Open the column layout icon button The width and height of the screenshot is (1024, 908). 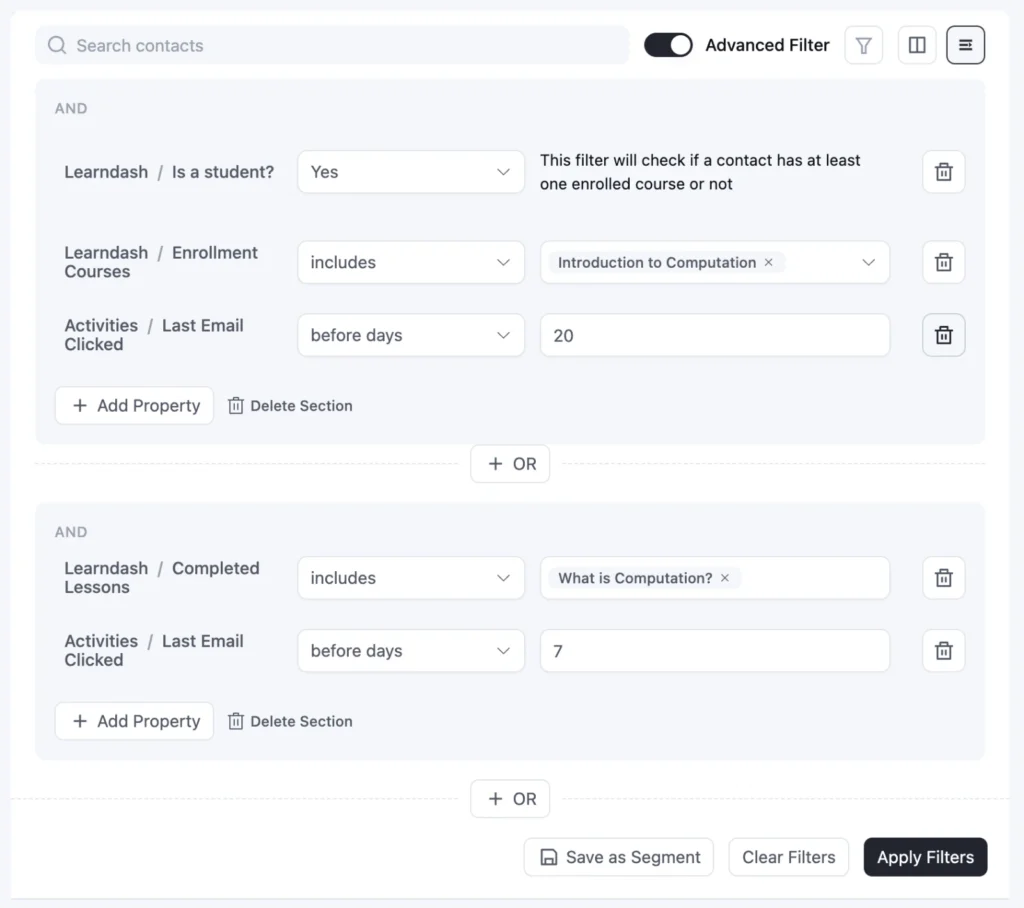917,45
